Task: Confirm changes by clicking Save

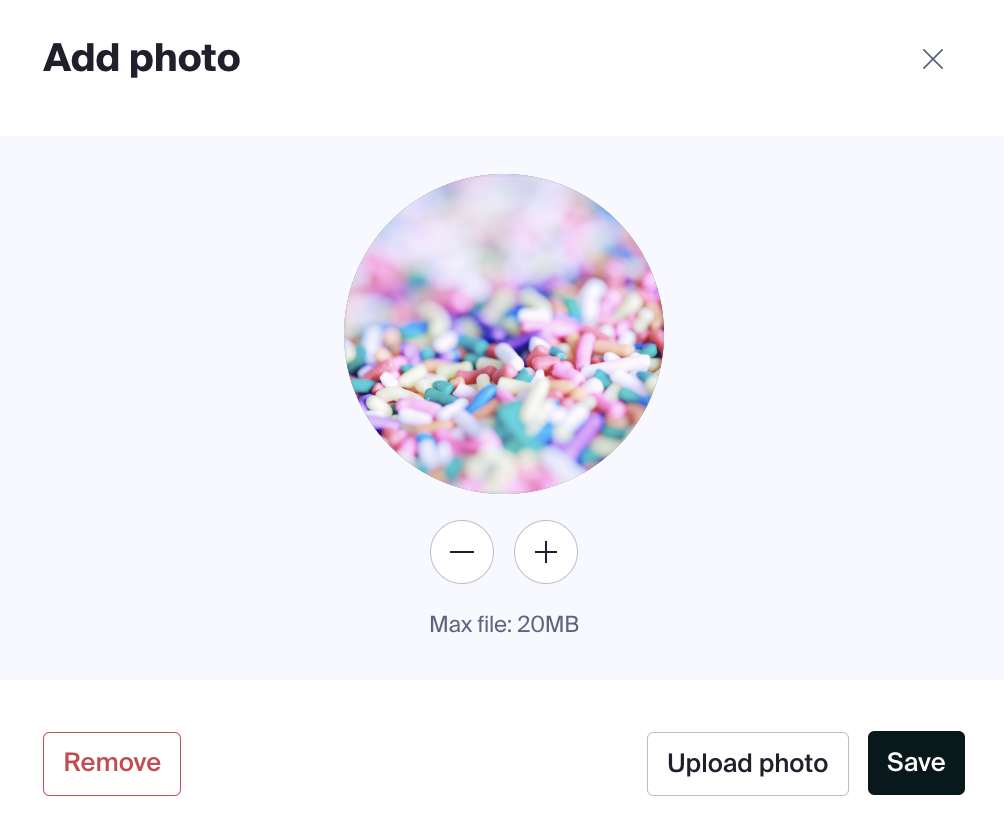Action: 916,762
